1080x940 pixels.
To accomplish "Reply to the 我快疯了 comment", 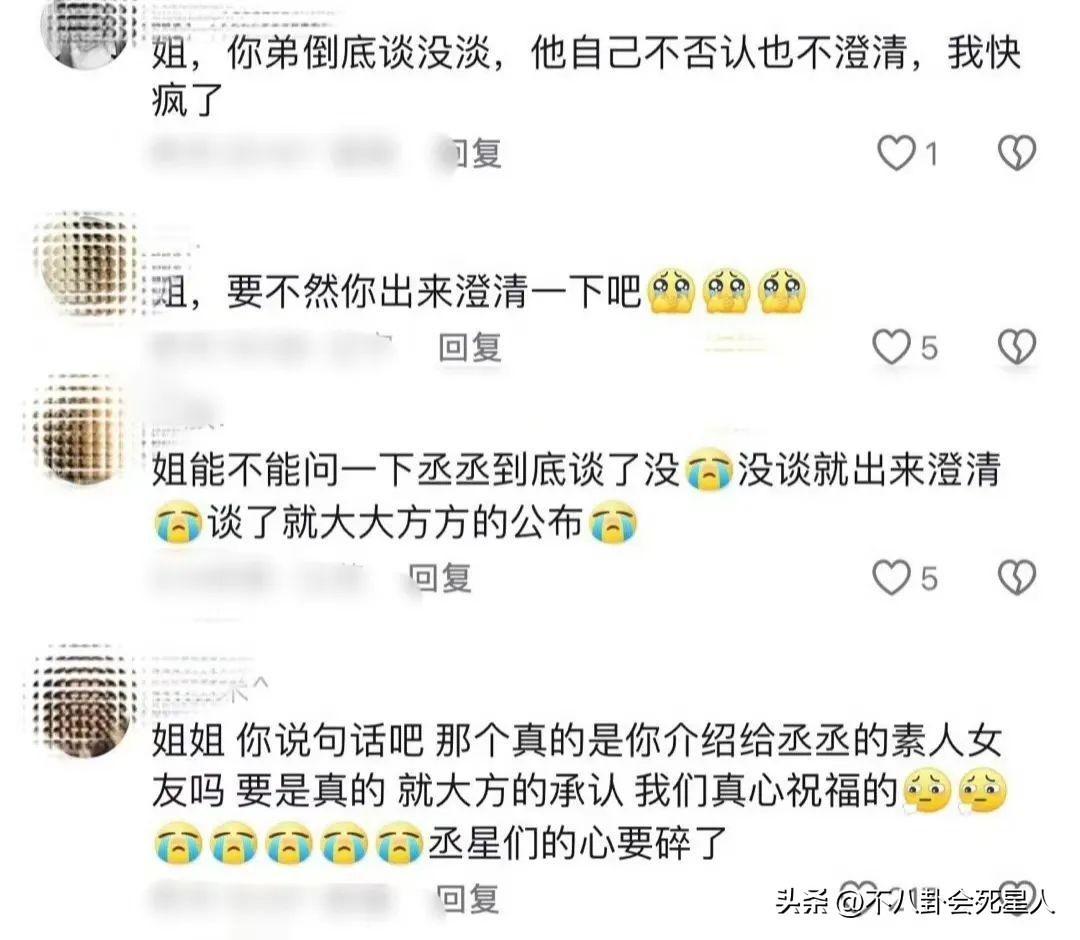I will tap(473, 153).
